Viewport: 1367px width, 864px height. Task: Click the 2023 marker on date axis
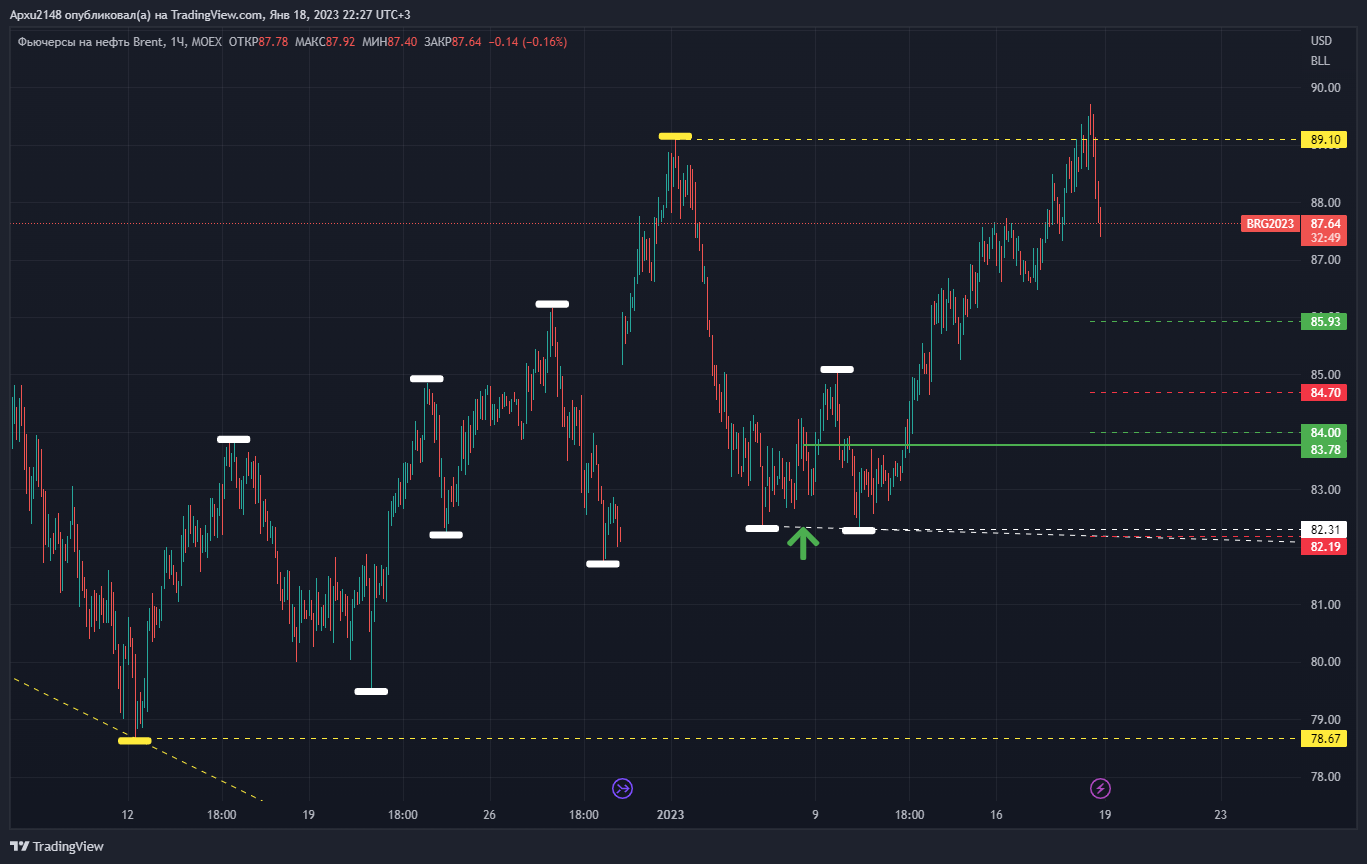pos(669,815)
